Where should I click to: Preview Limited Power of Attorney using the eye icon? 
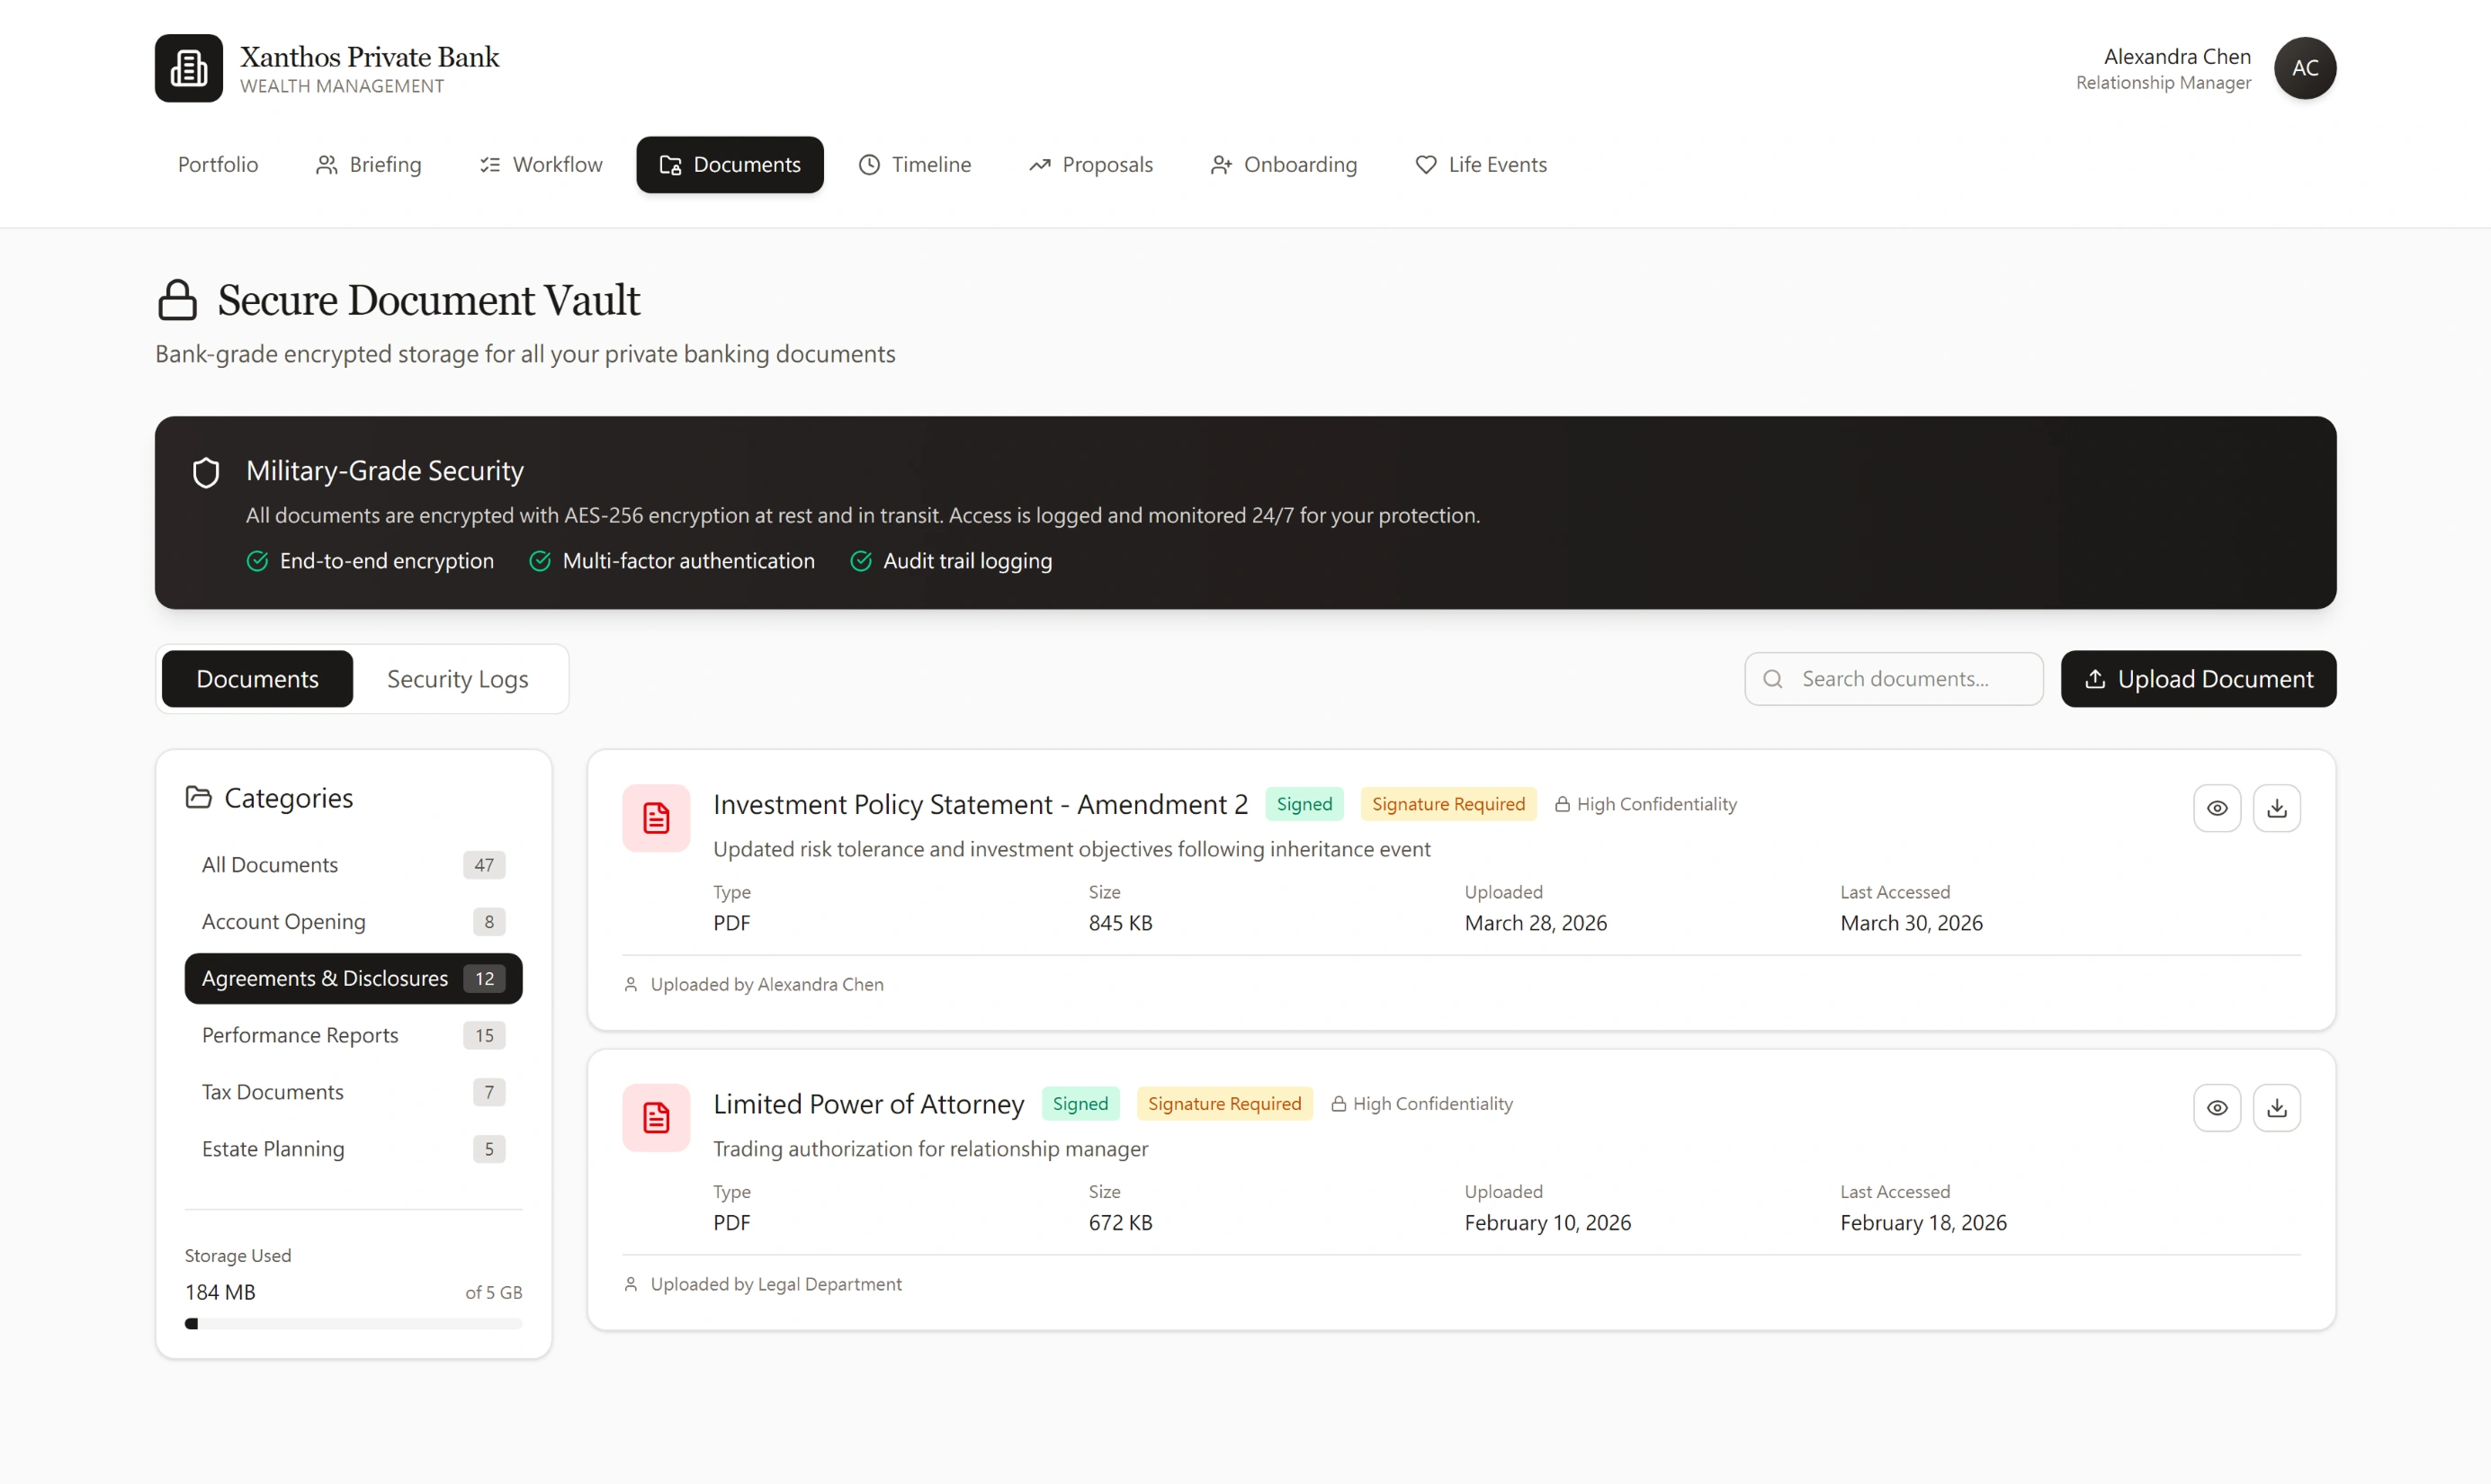pos(2217,1107)
